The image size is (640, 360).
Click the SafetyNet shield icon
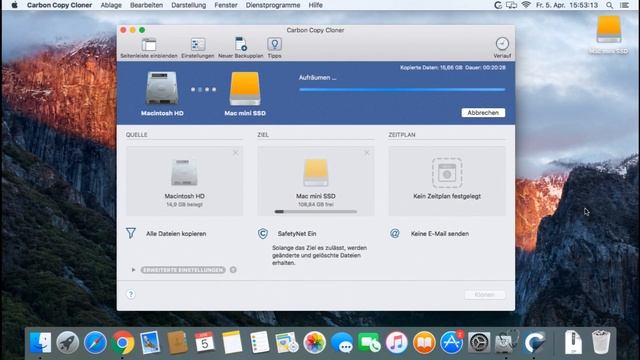coord(263,233)
